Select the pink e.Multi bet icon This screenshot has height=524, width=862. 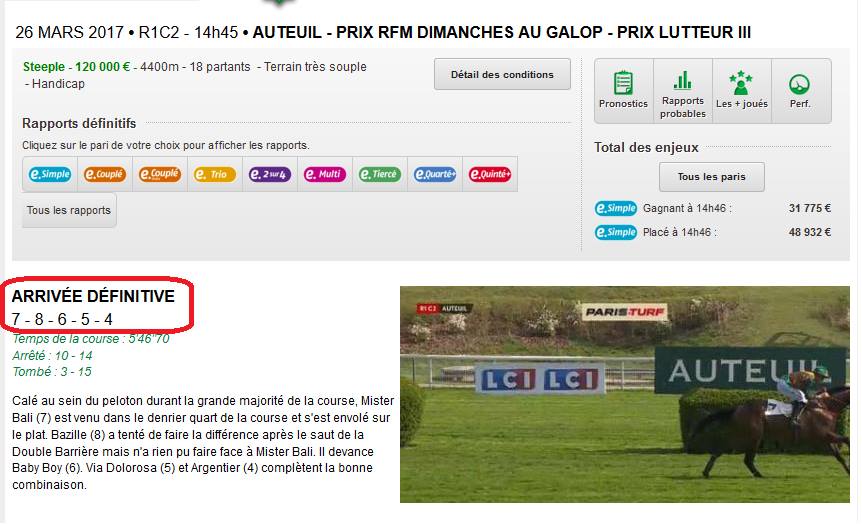pos(325,174)
